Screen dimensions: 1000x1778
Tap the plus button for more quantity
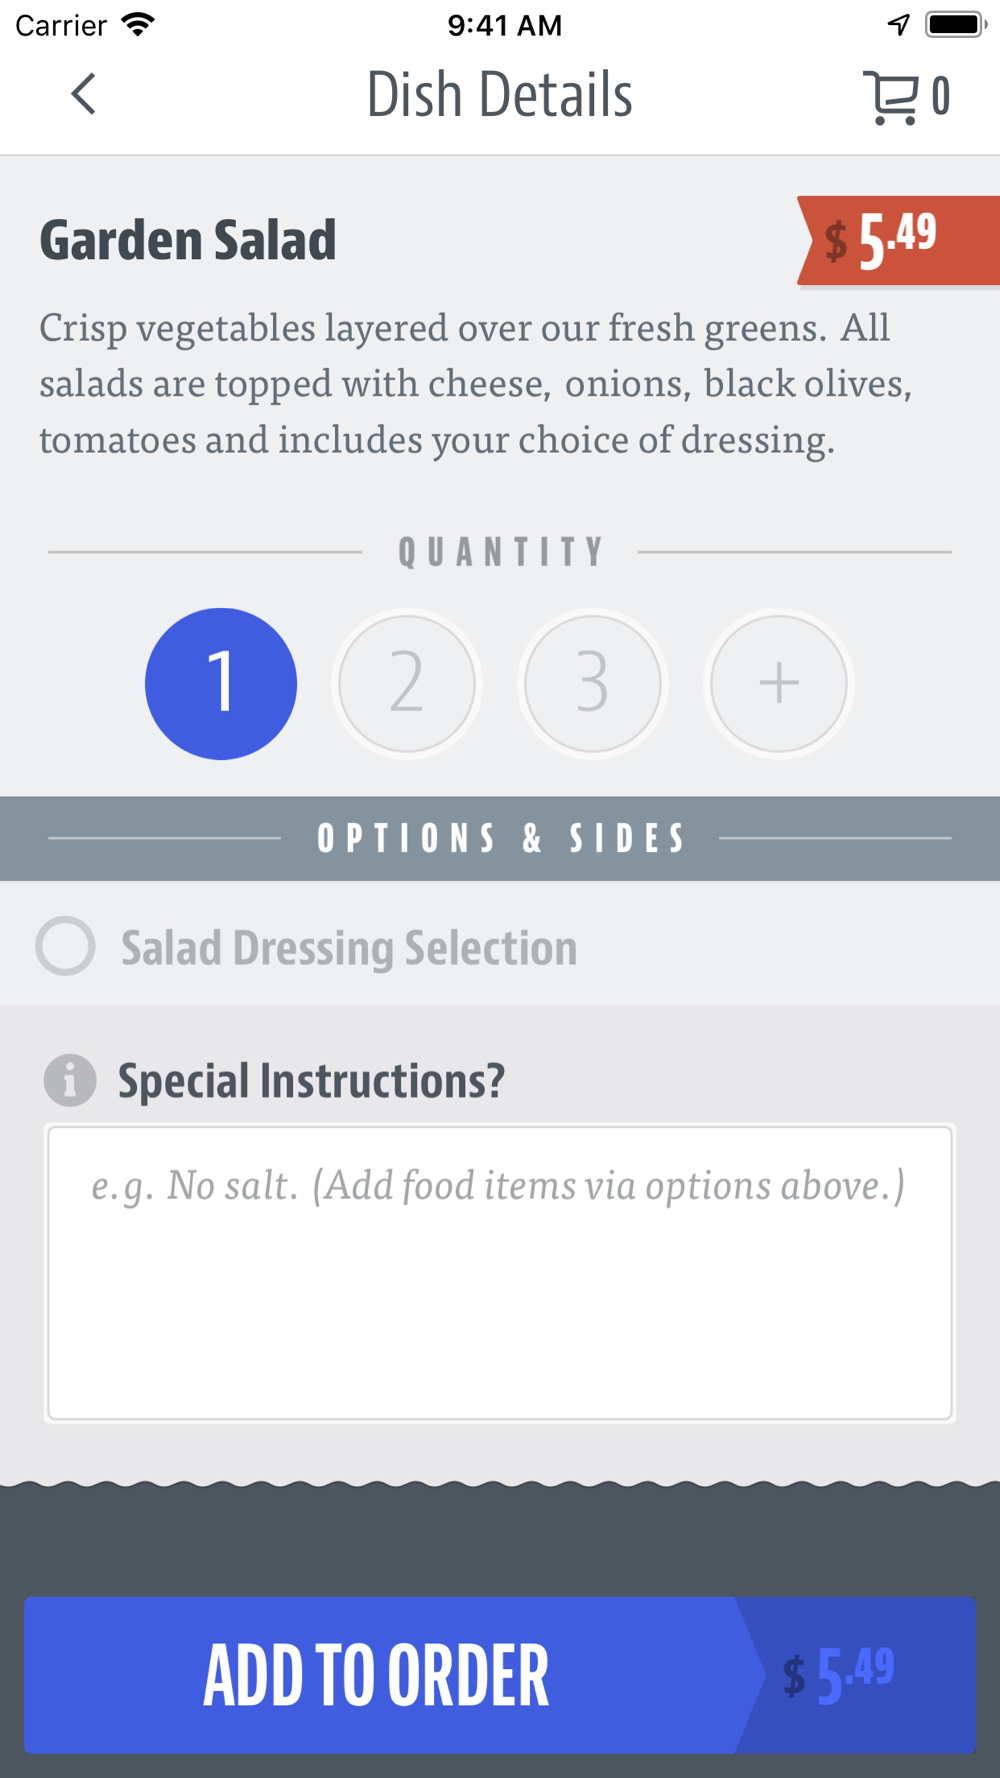779,684
